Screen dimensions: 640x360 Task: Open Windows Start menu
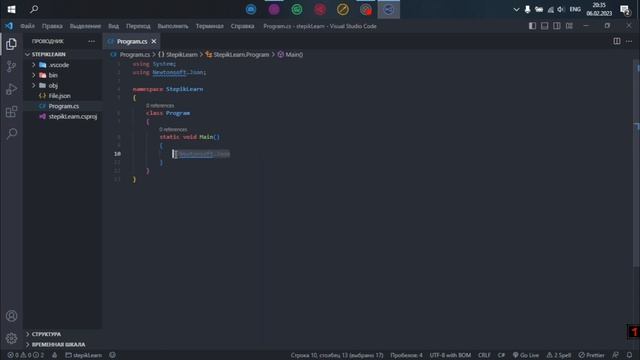11,9
